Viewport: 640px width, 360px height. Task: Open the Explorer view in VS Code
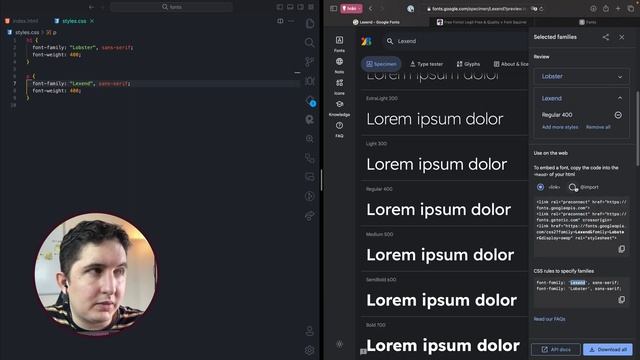coord(310,24)
